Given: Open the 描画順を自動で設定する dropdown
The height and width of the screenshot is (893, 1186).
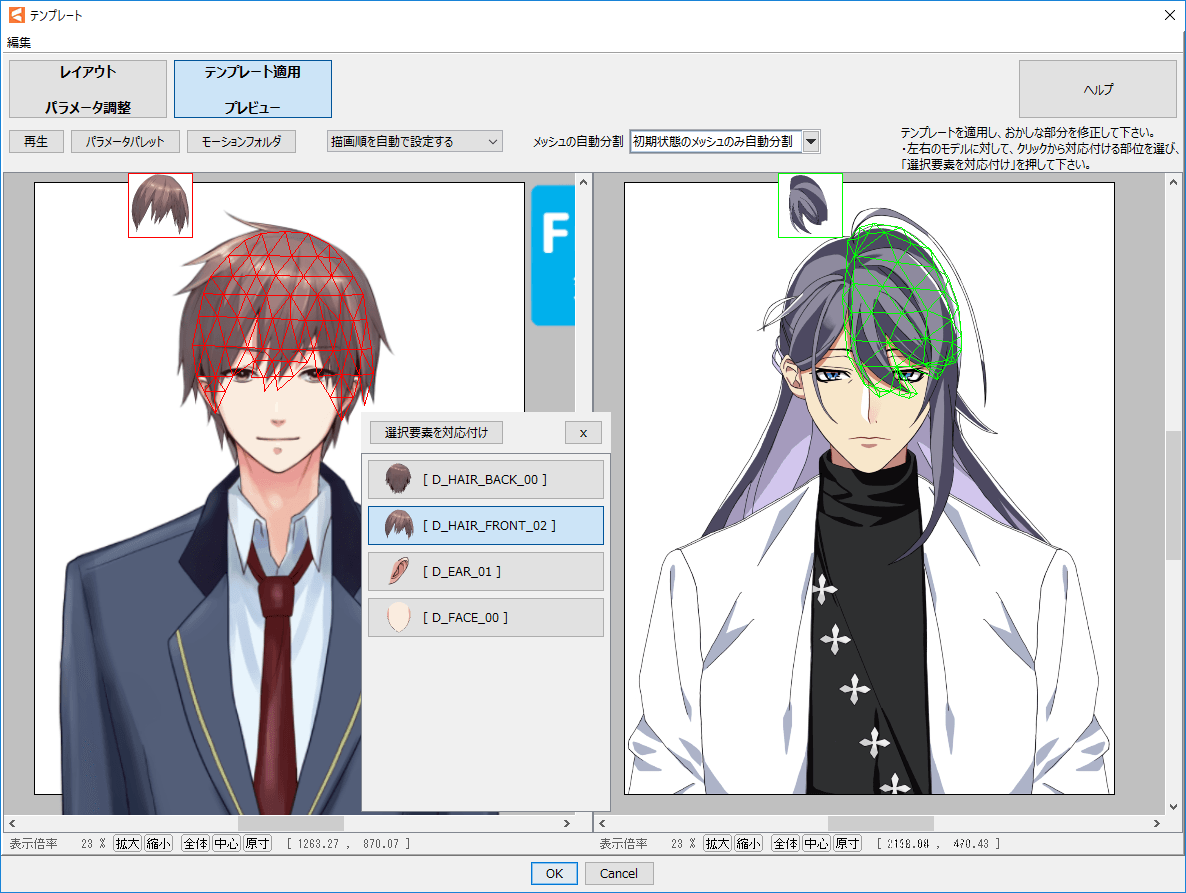Looking at the screenshot, I should [415, 142].
